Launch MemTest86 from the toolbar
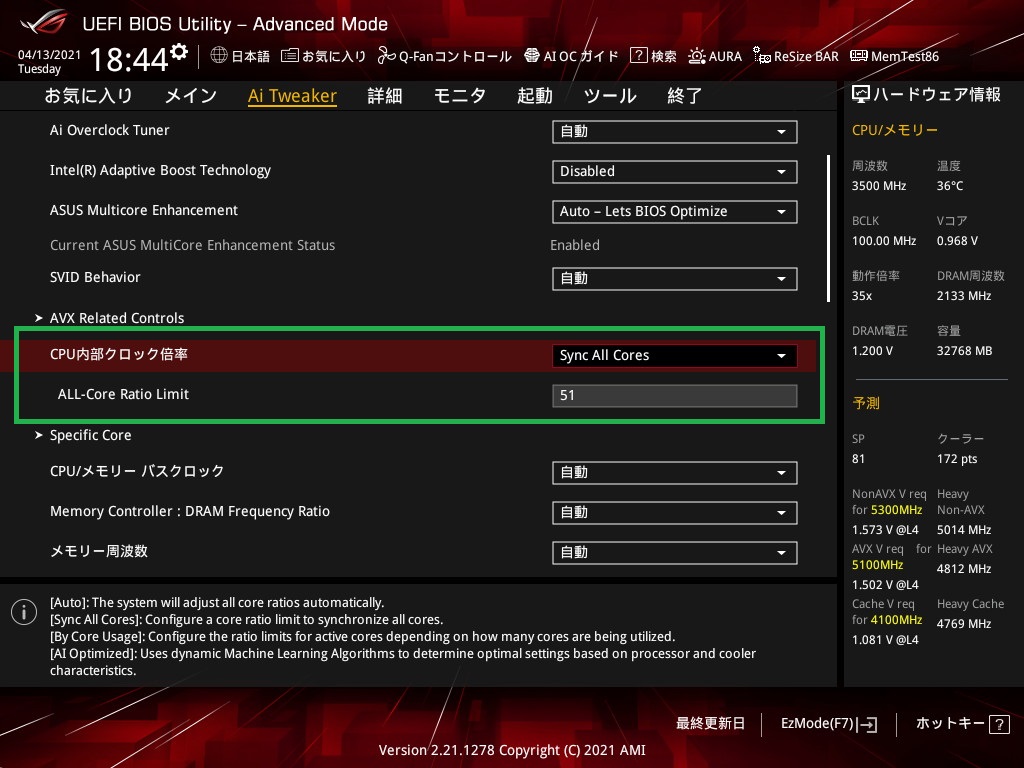 894,56
